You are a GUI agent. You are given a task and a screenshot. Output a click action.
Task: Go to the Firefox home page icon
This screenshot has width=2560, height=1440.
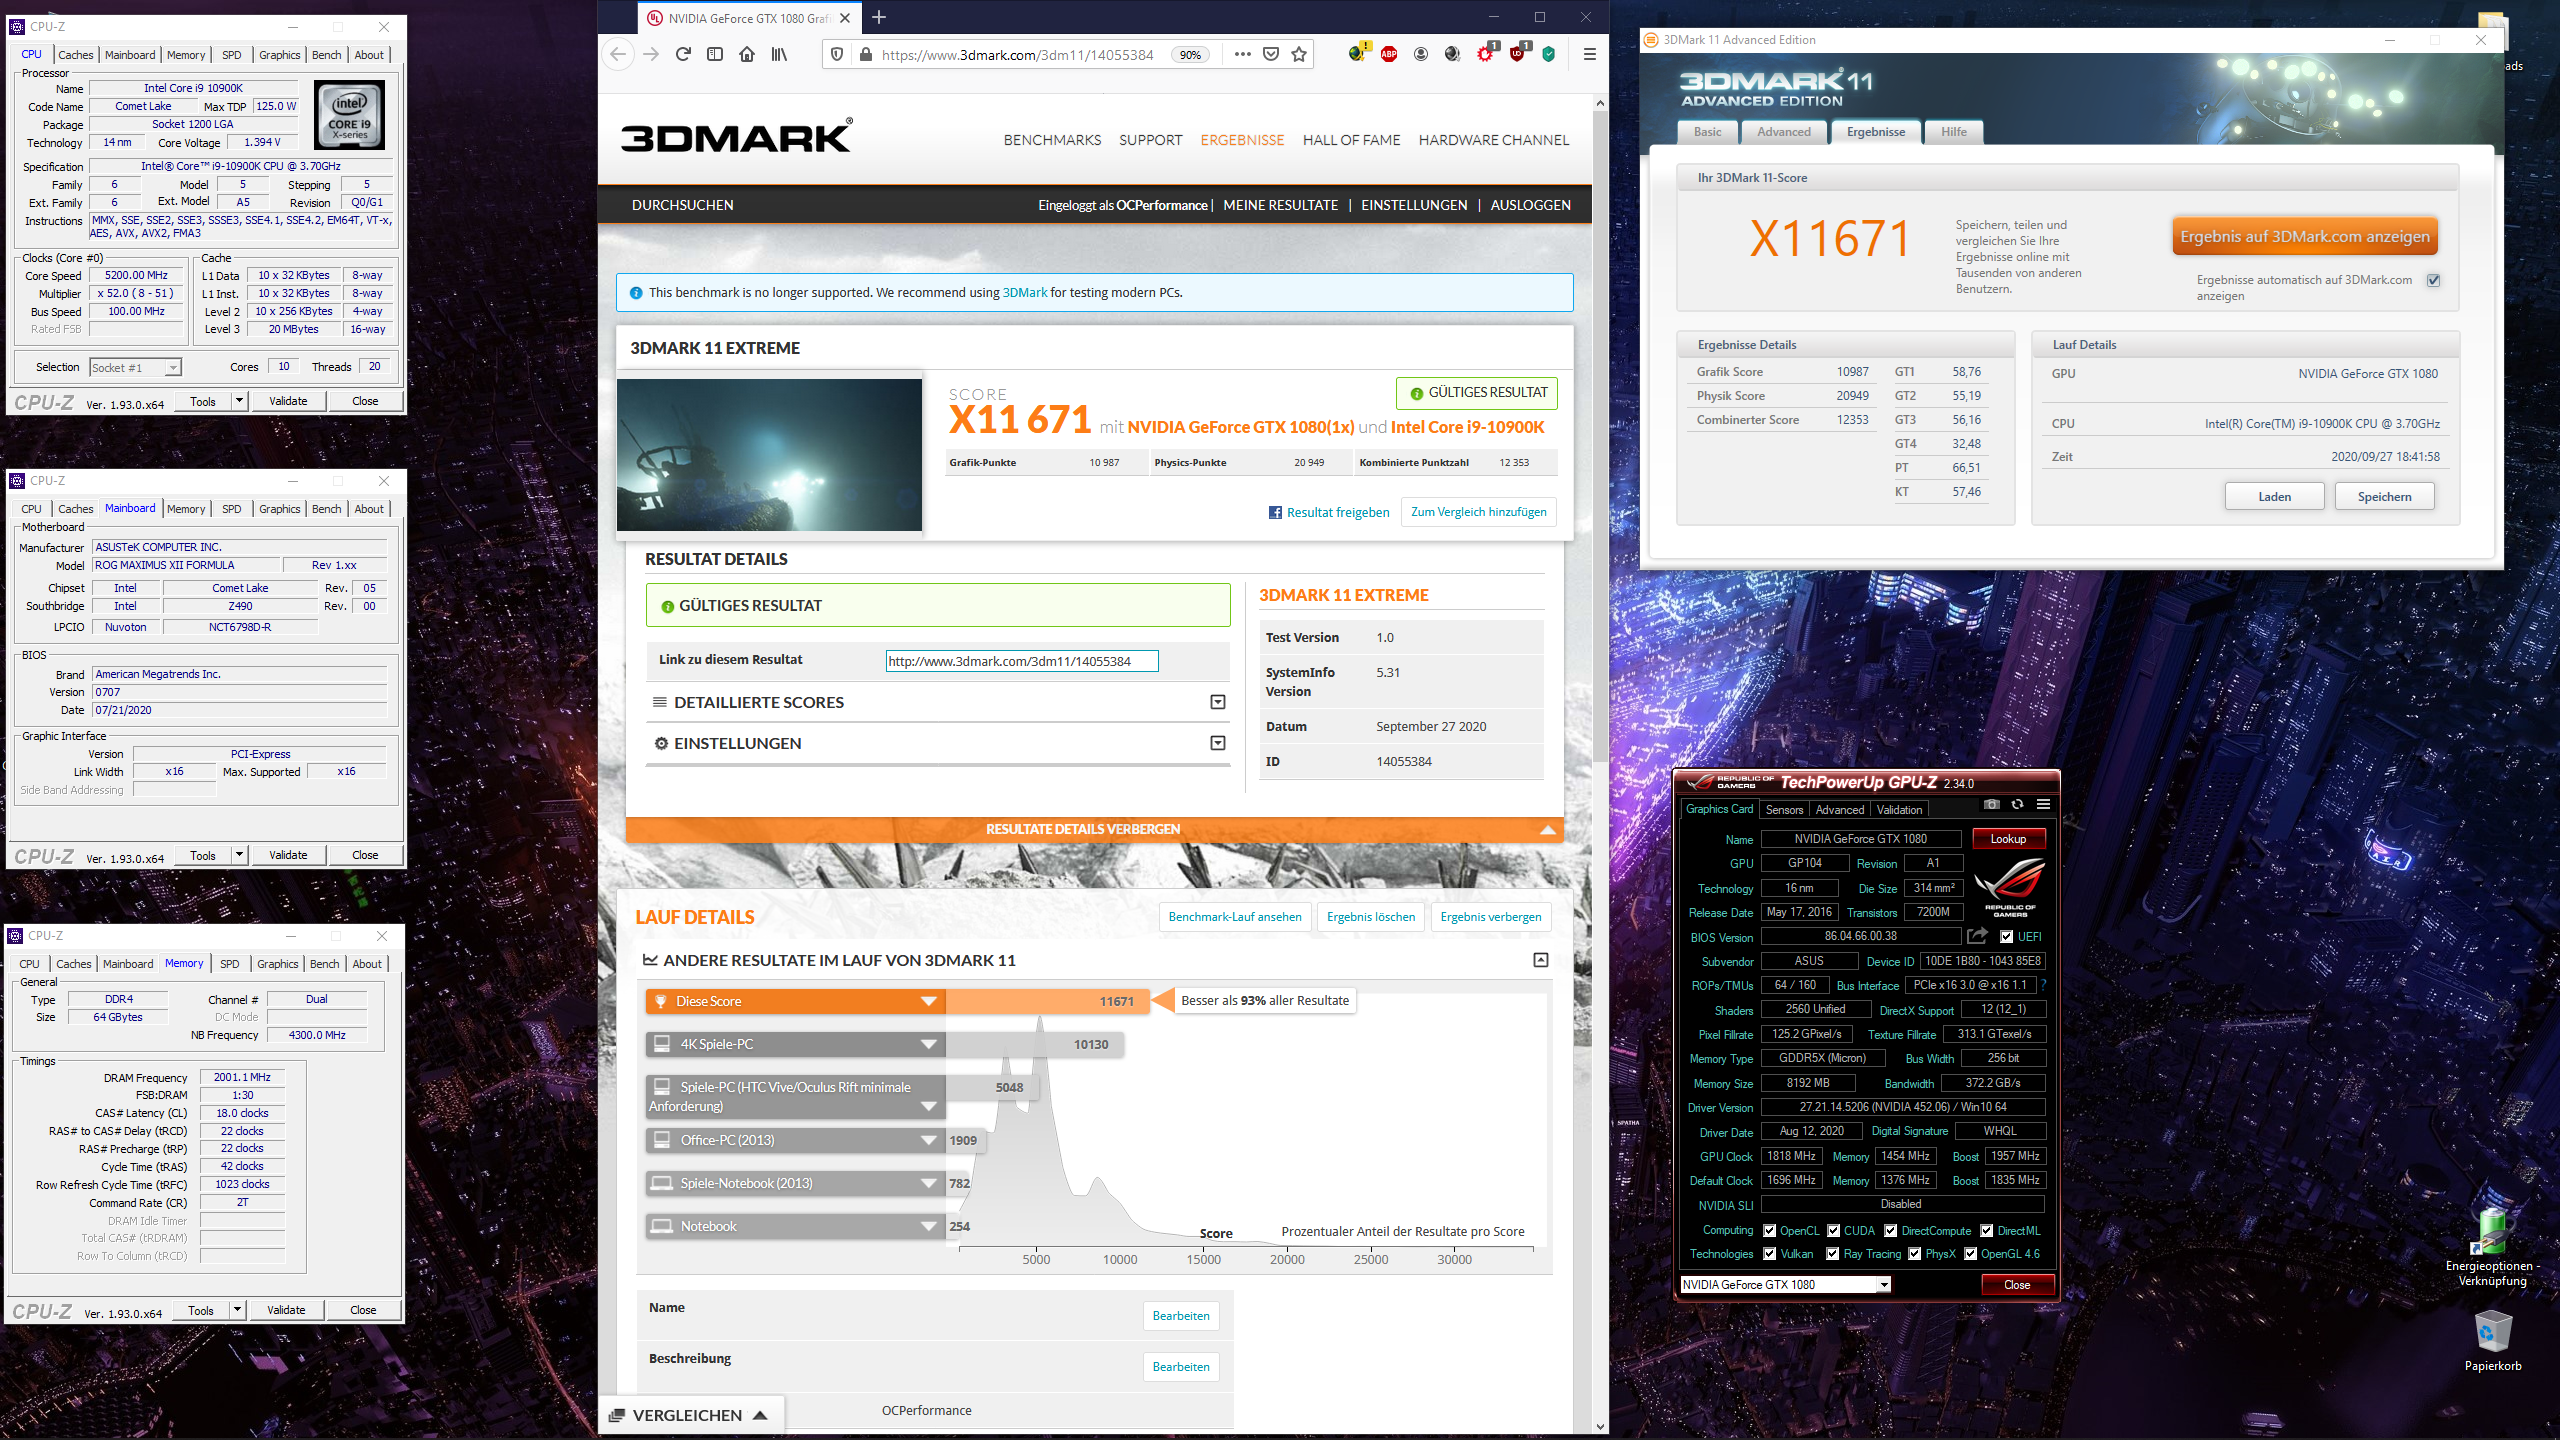point(747,54)
